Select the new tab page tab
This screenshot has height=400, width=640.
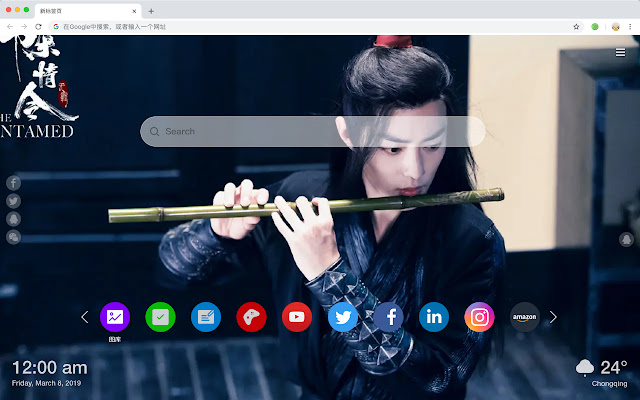[88, 11]
